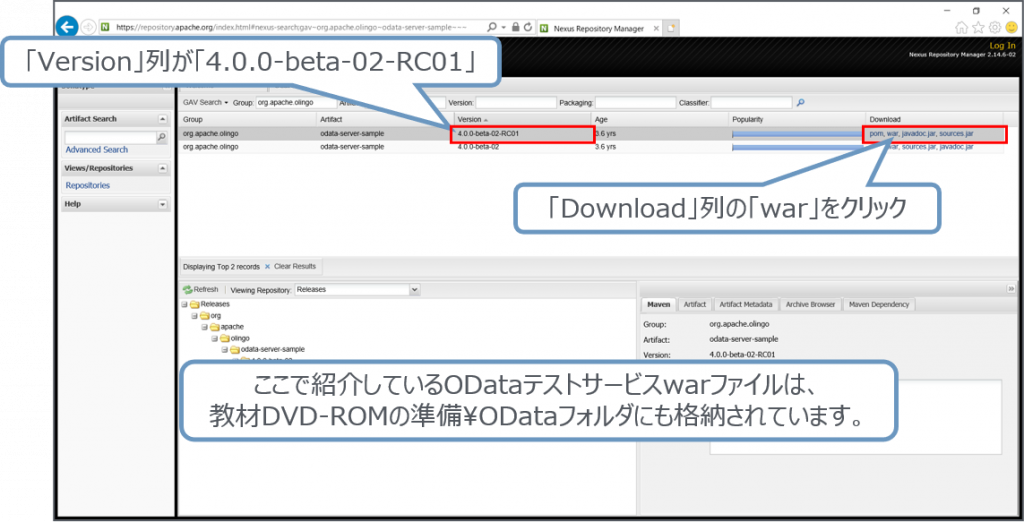This screenshot has width=1024, height=522.
Task: Open the browser settings gear icon
Action: [994, 27]
